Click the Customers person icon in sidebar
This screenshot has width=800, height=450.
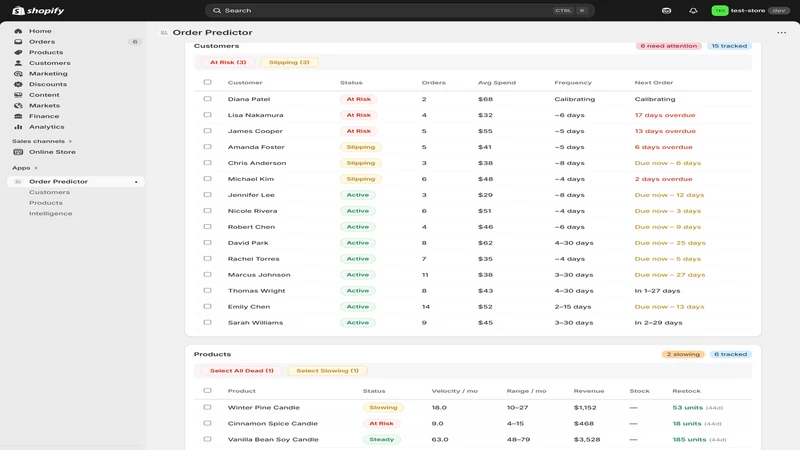(18, 63)
